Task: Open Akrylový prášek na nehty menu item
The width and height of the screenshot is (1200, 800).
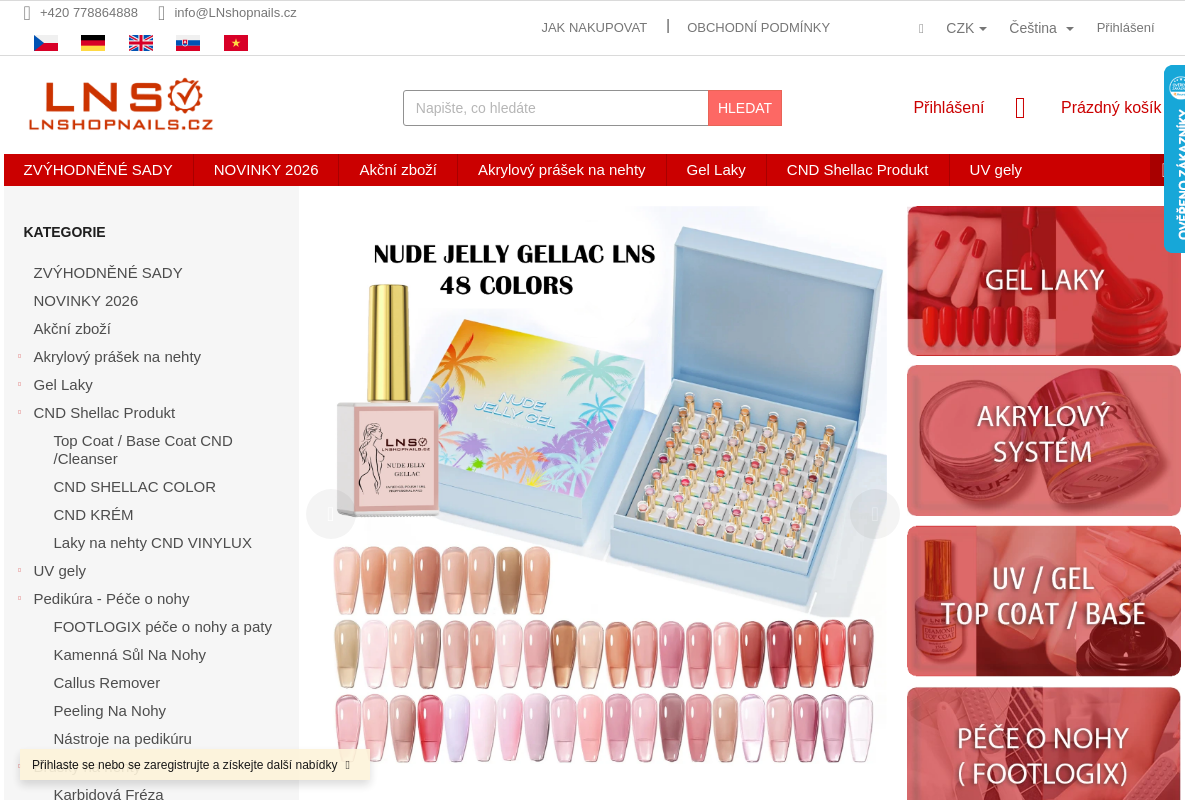Action: pos(562,170)
